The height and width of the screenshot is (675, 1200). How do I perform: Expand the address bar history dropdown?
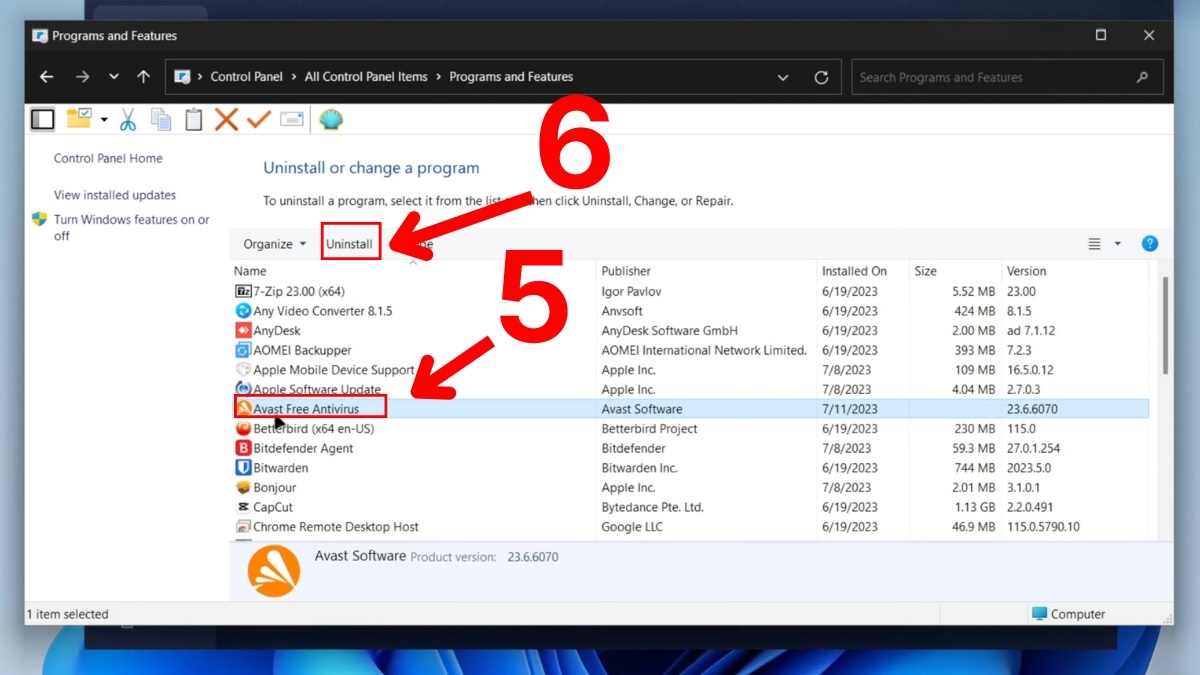click(783, 77)
